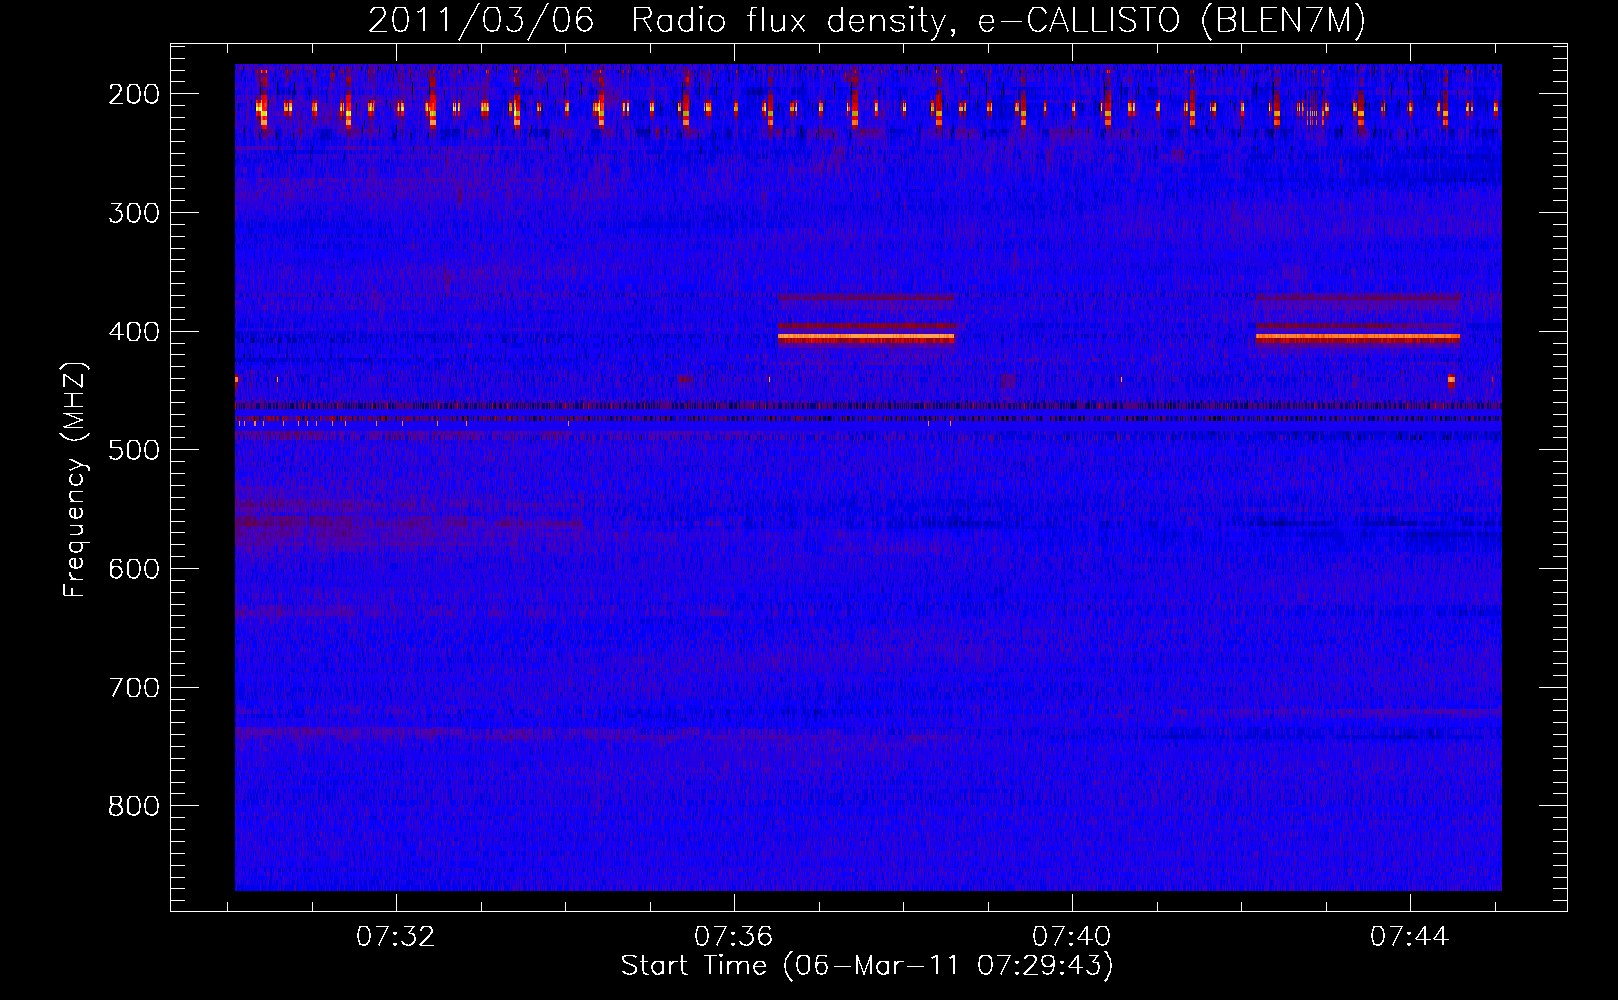Click the 400 frequency tick label
Viewport: 1618px width, 1000px height.
coord(134,332)
